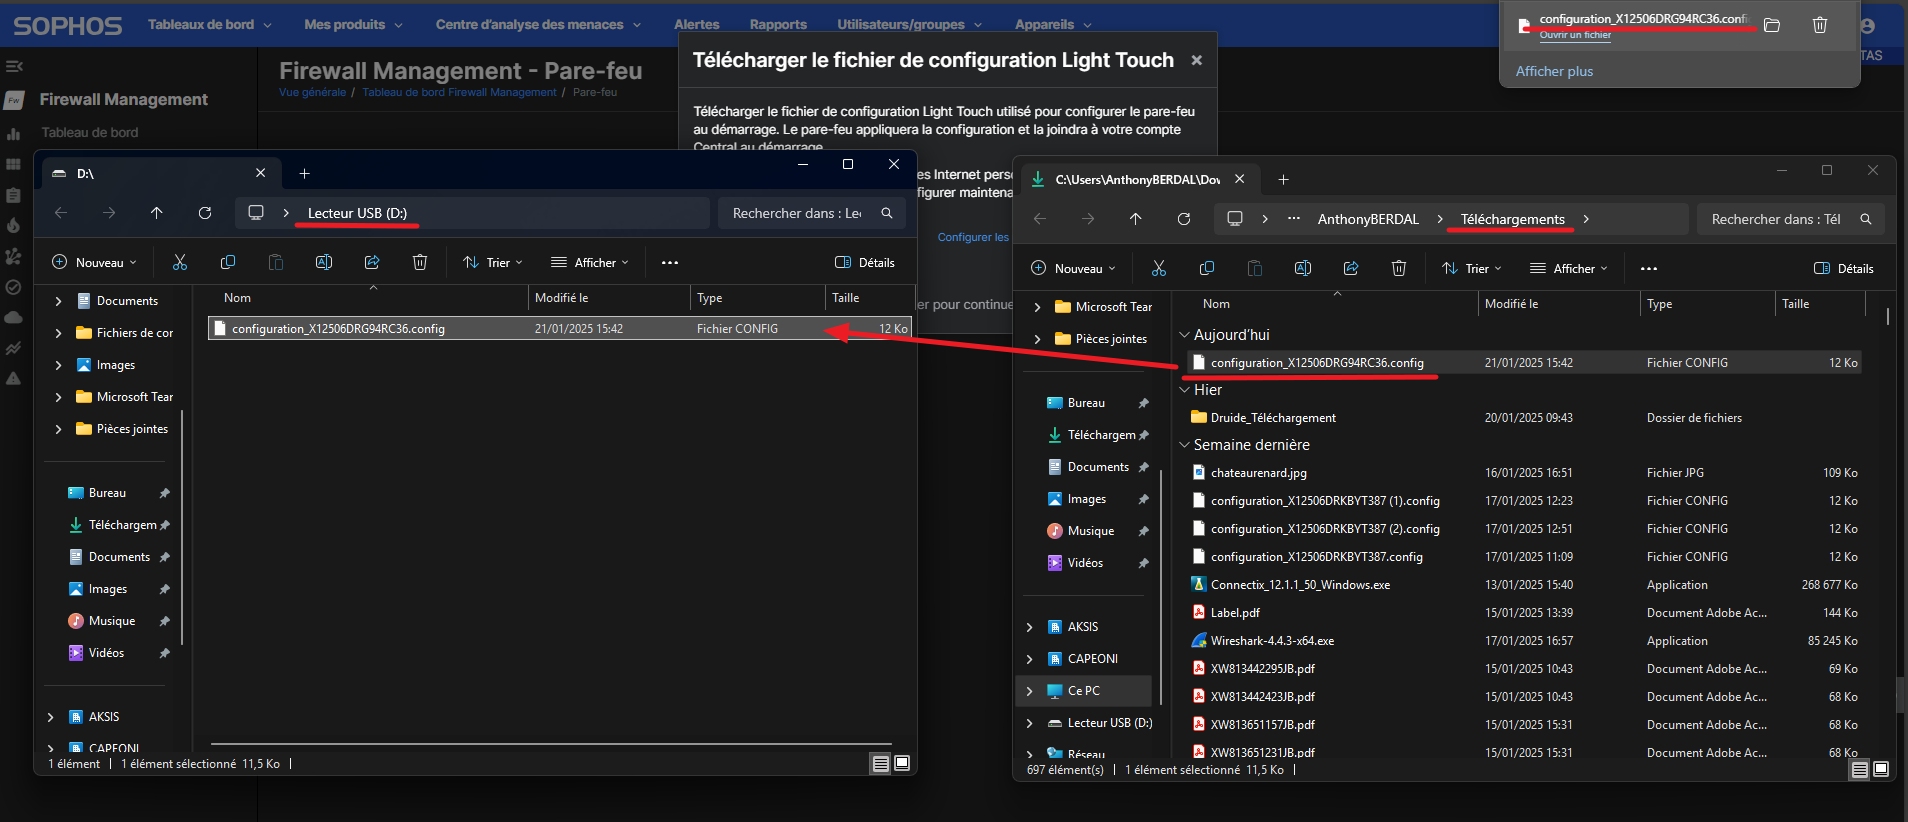1908x822 pixels.
Task: Show downloaded file in folder from browser popup
Action: tap(1772, 25)
